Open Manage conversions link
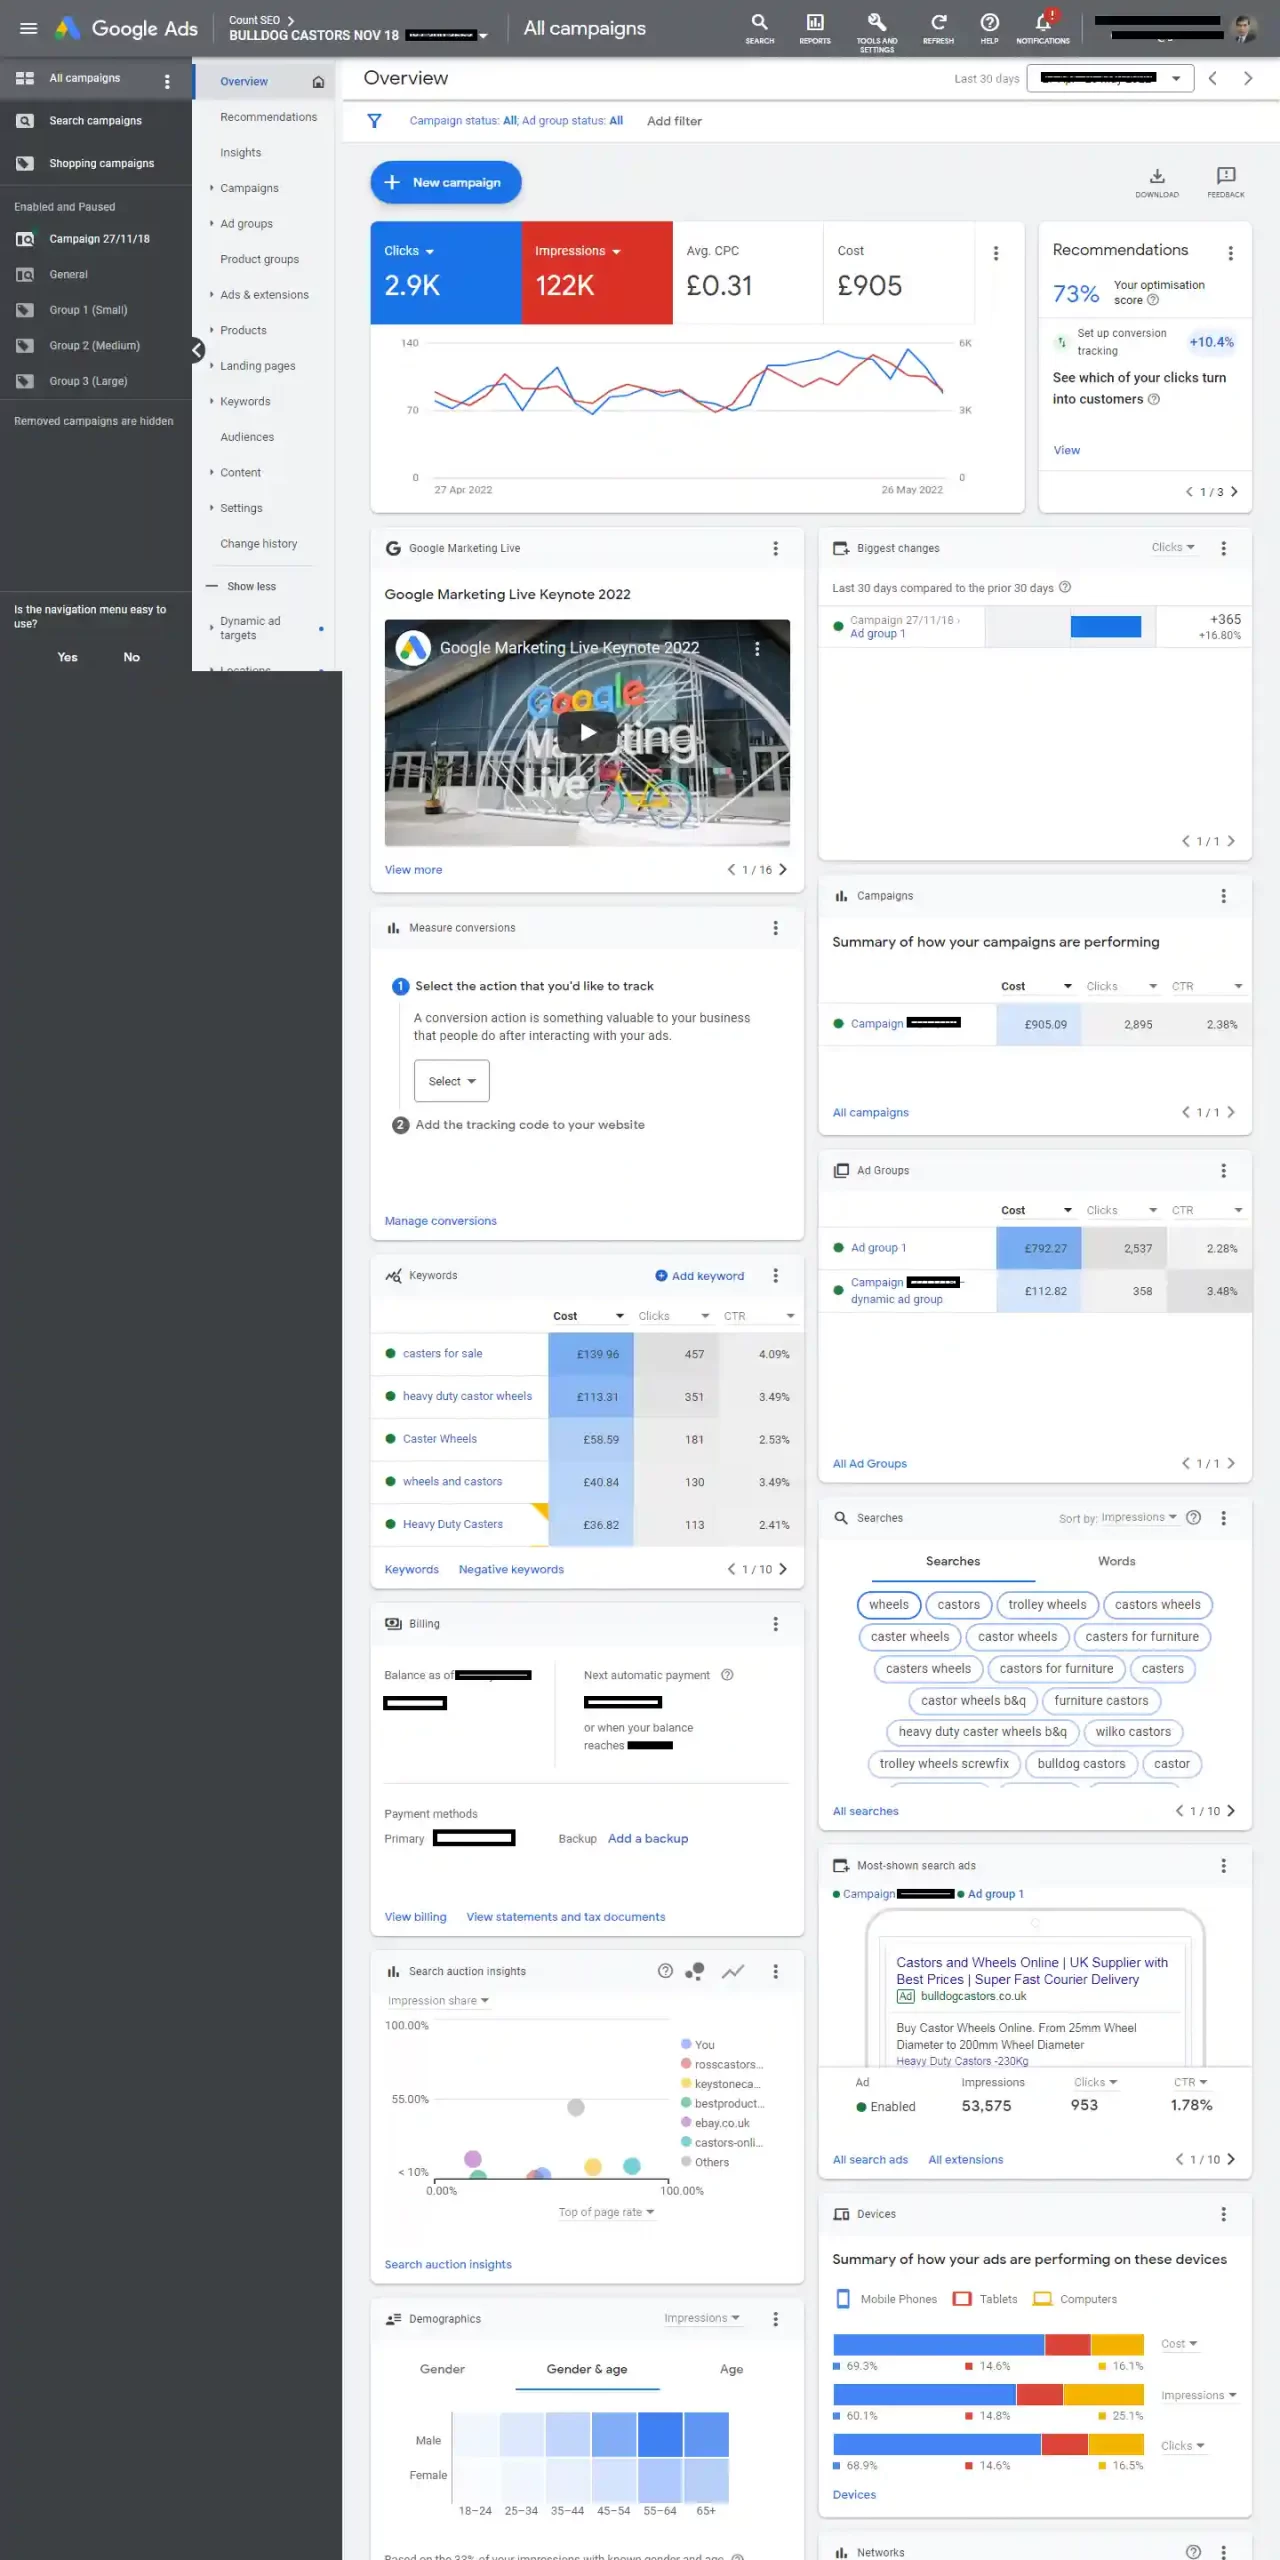Screen dimensions: 1280x2560 tap(440, 1221)
